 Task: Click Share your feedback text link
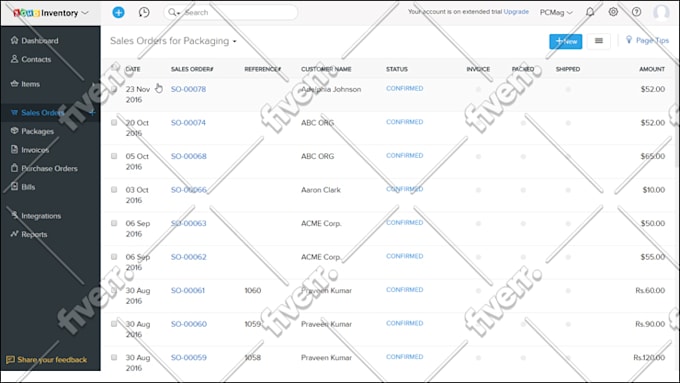click(52, 360)
